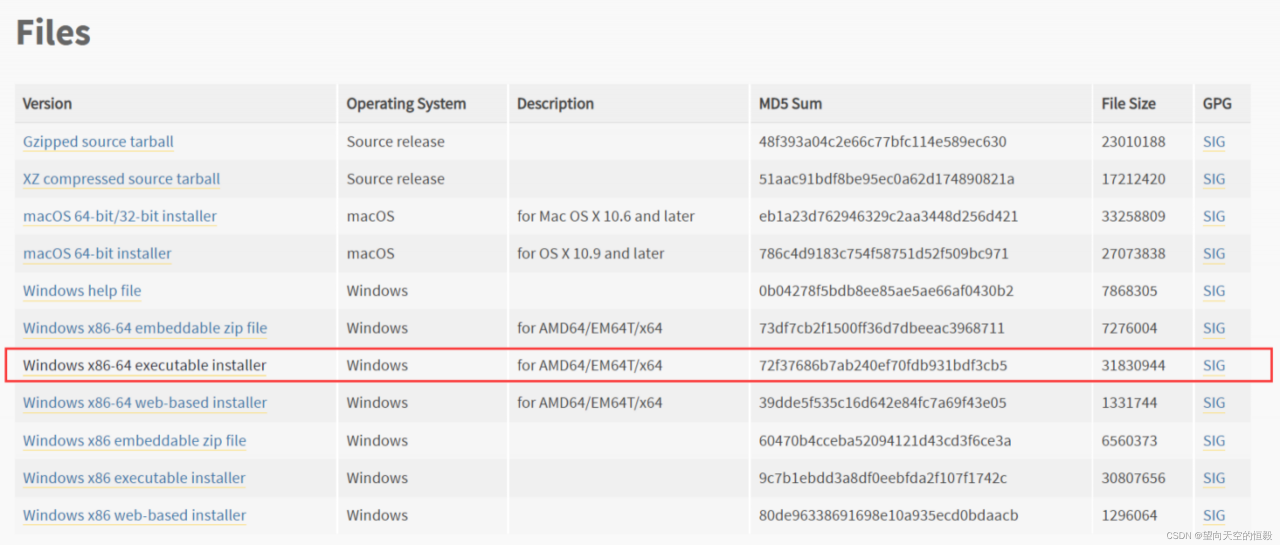The image size is (1280, 545).
Task: Click the MD5 hash of x86-64 executable installer
Action: 883,366
